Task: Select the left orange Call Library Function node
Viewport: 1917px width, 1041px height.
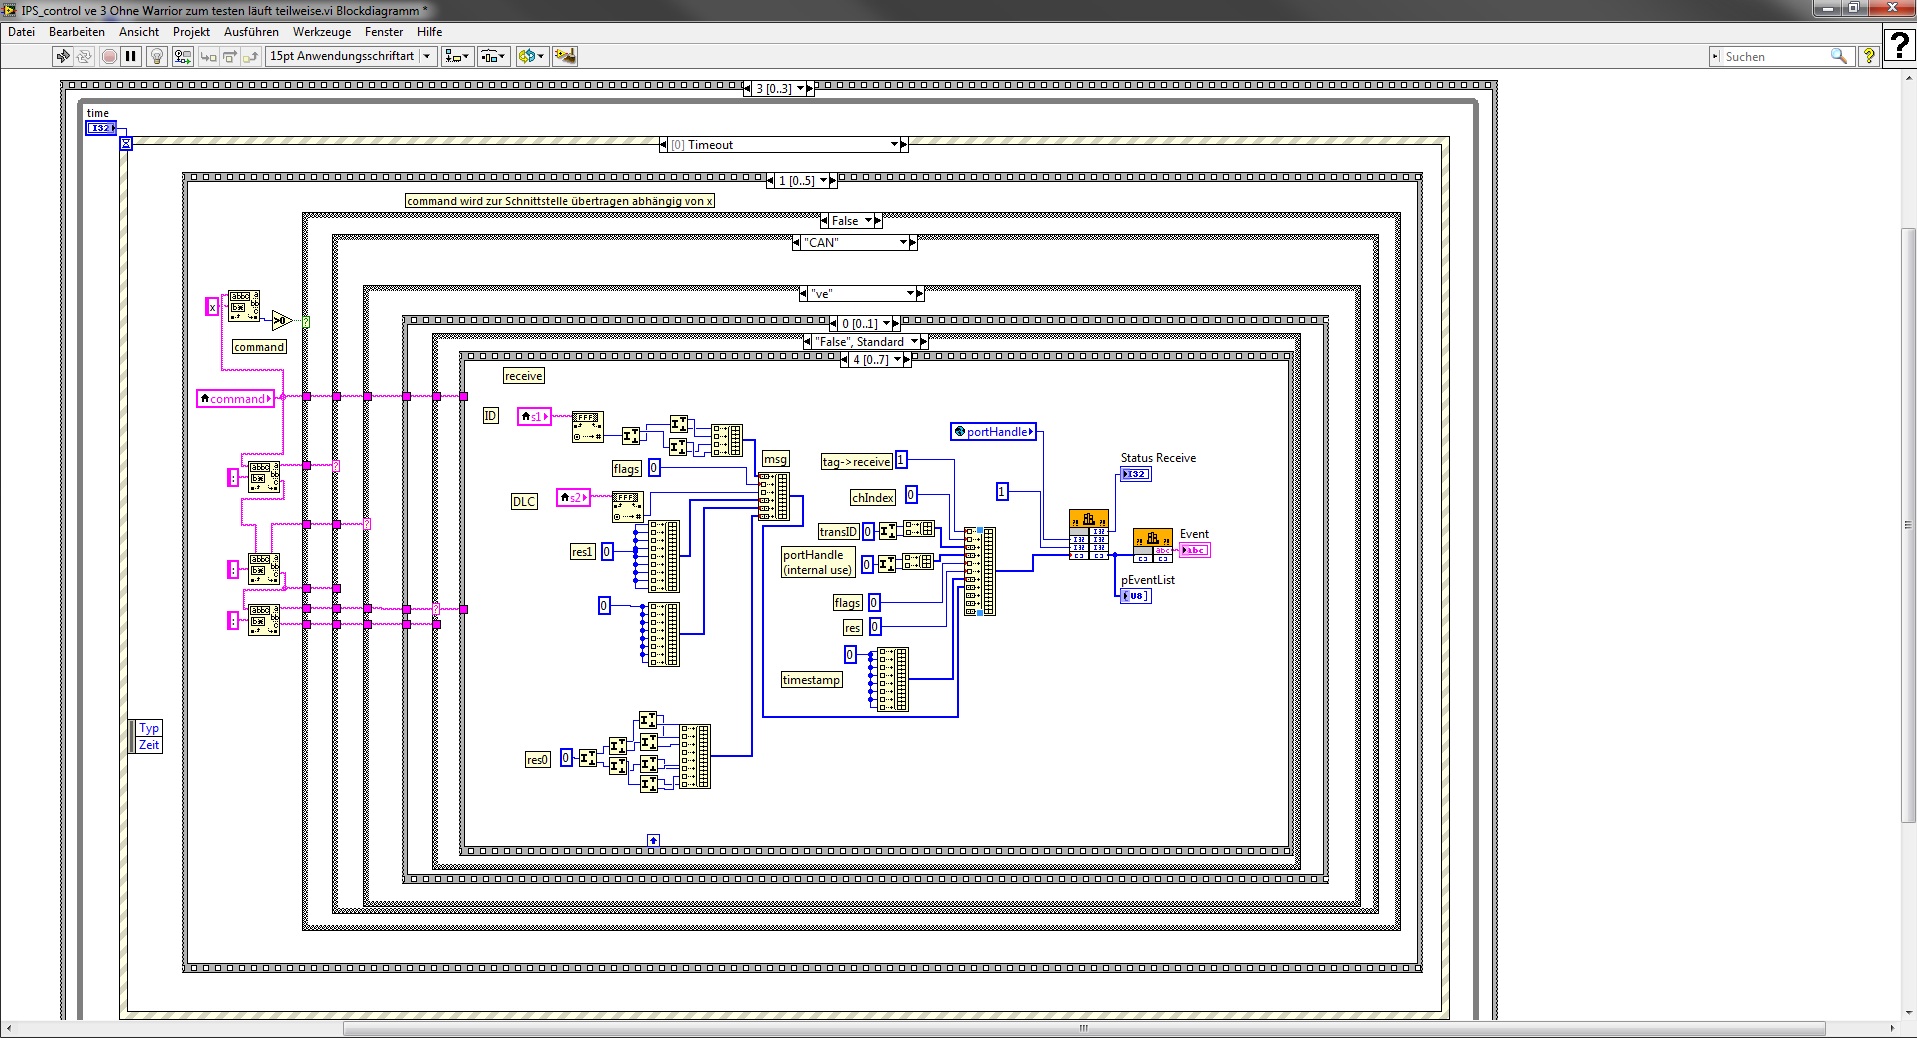Action: tap(1089, 534)
